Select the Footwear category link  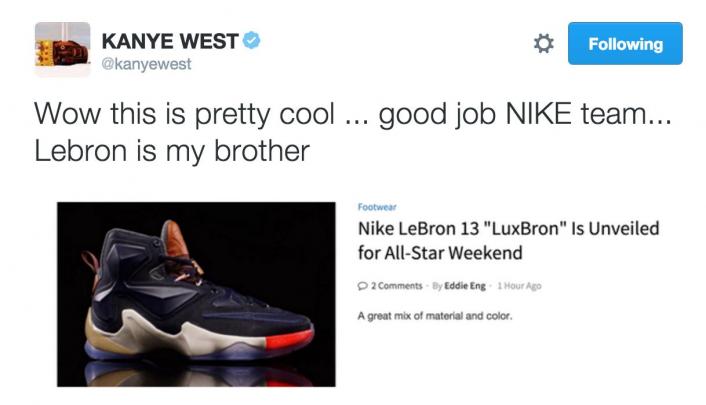[377, 207]
